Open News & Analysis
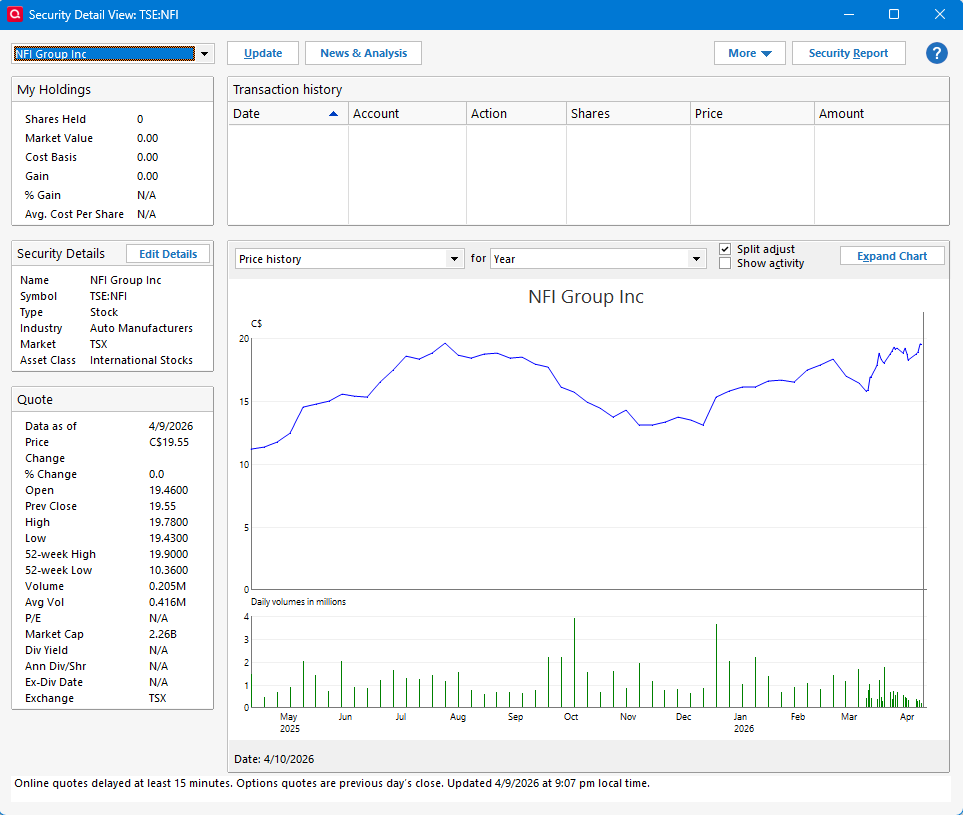Viewport: 963px width, 815px height. (x=364, y=53)
